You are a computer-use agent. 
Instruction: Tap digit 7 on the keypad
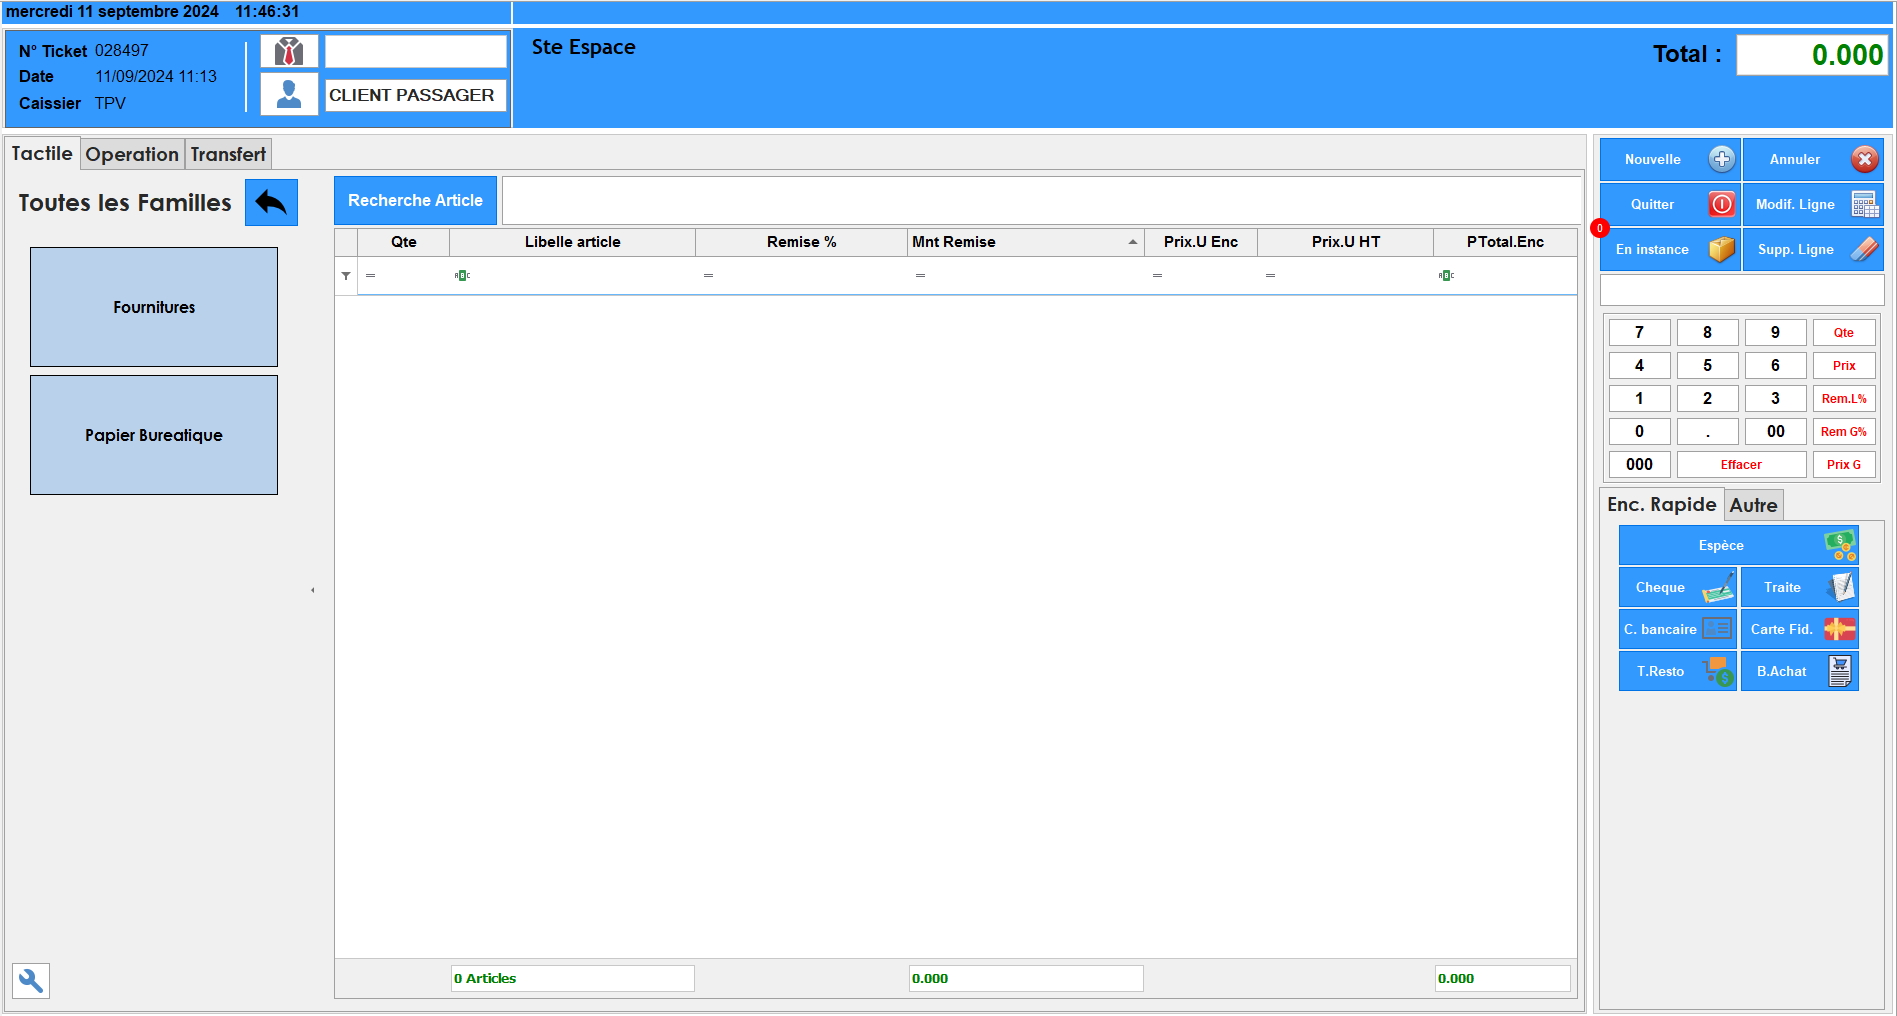1639,333
